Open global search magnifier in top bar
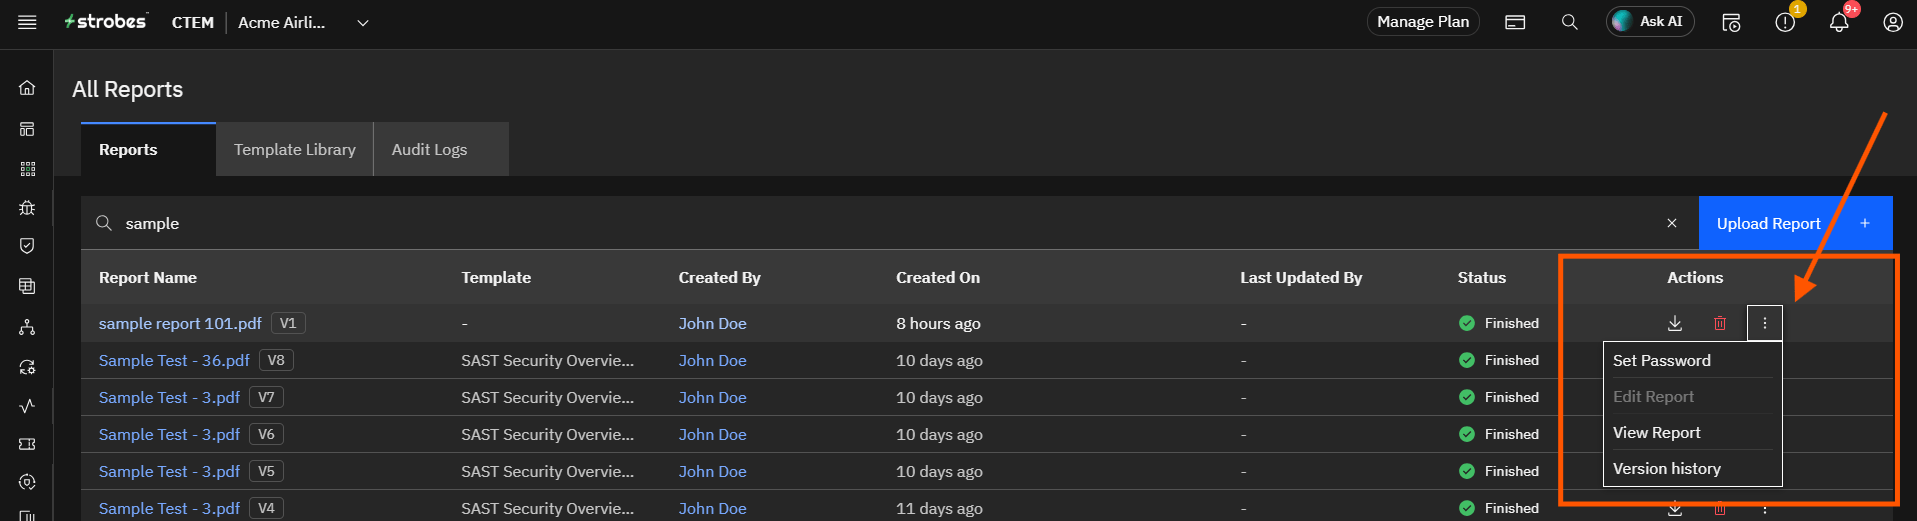 click(1570, 22)
